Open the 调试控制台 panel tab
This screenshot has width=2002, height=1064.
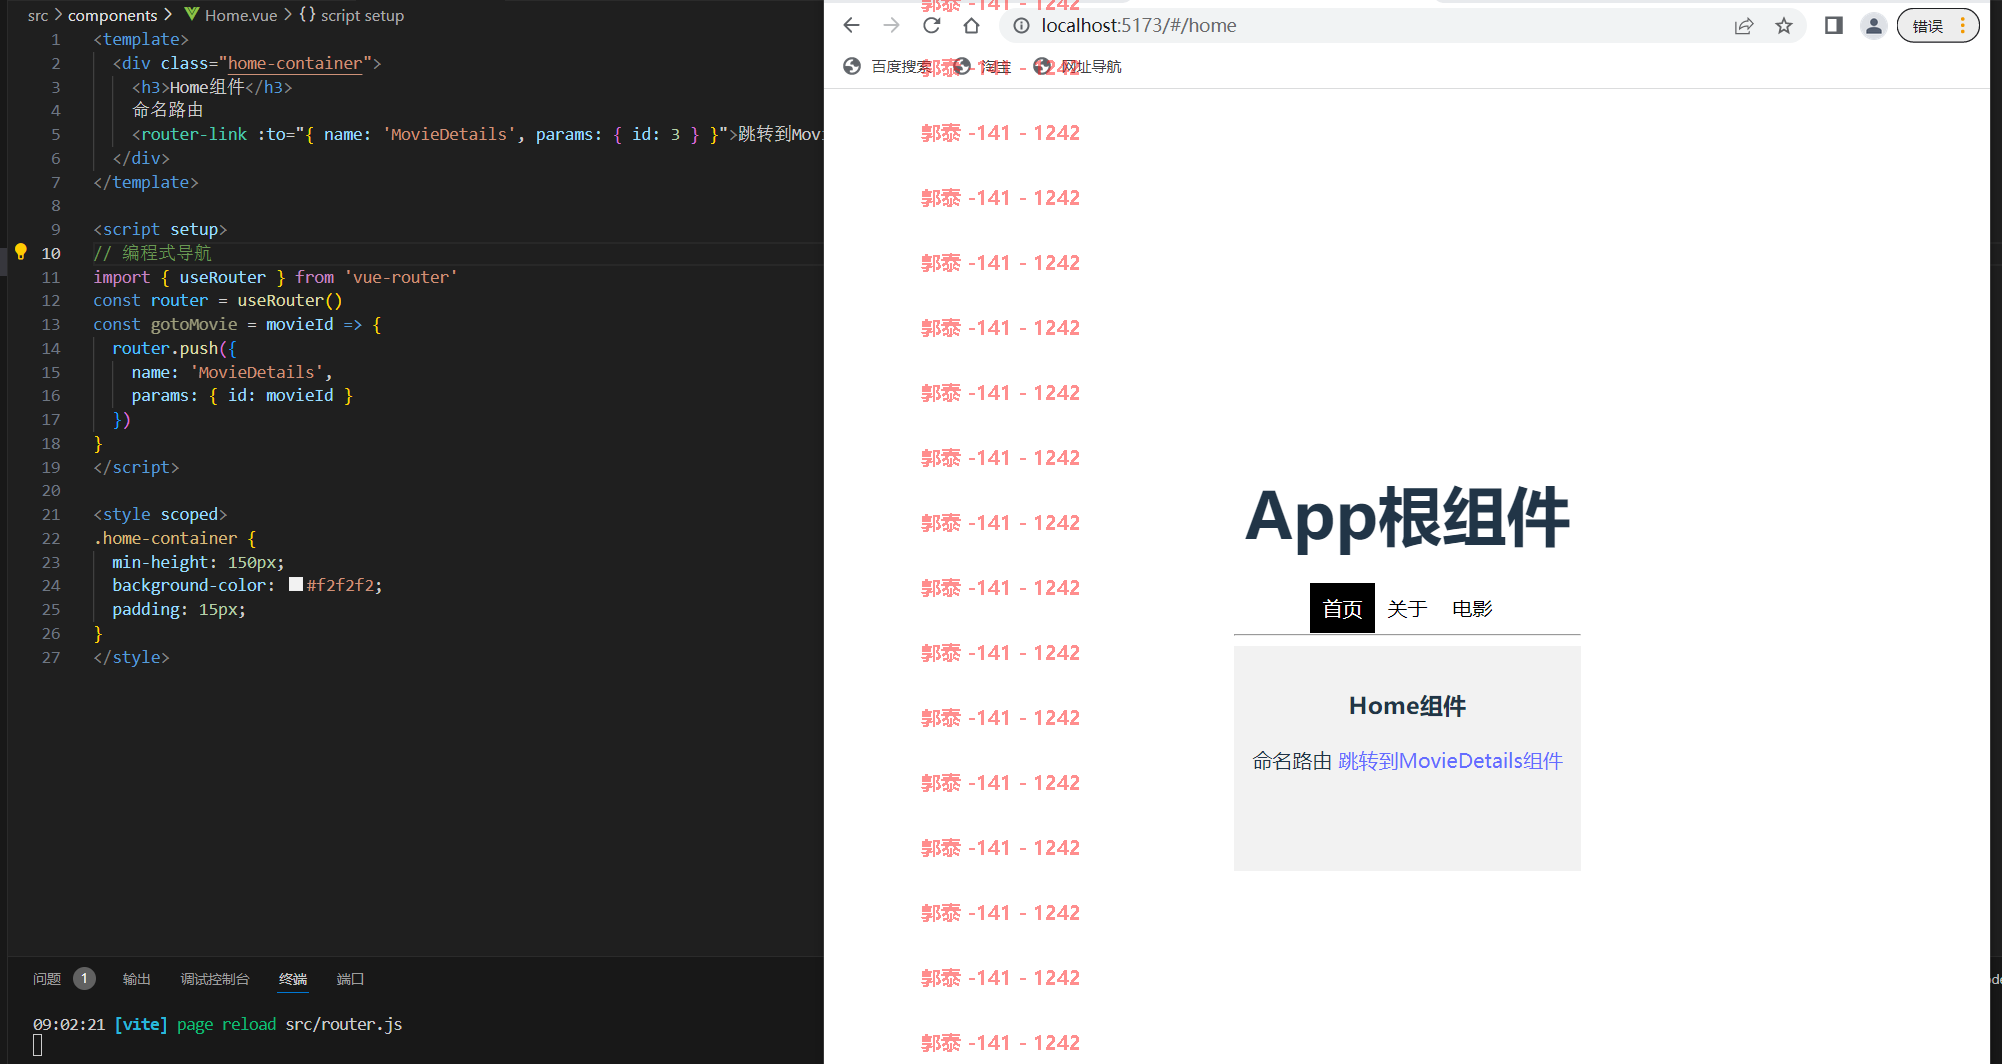pos(215,979)
